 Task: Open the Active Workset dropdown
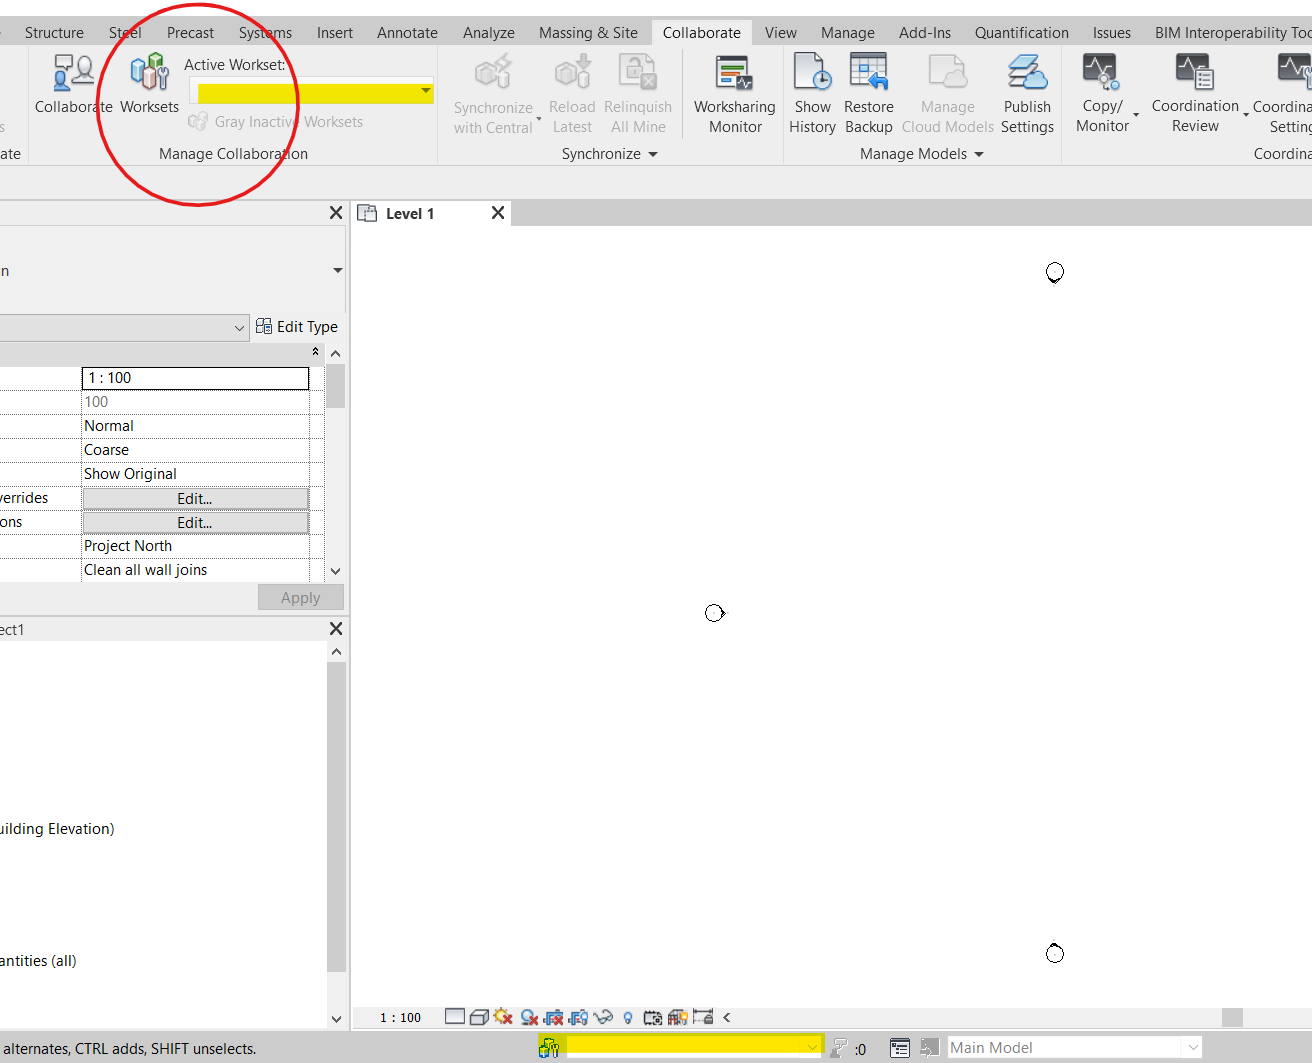[426, 91]
